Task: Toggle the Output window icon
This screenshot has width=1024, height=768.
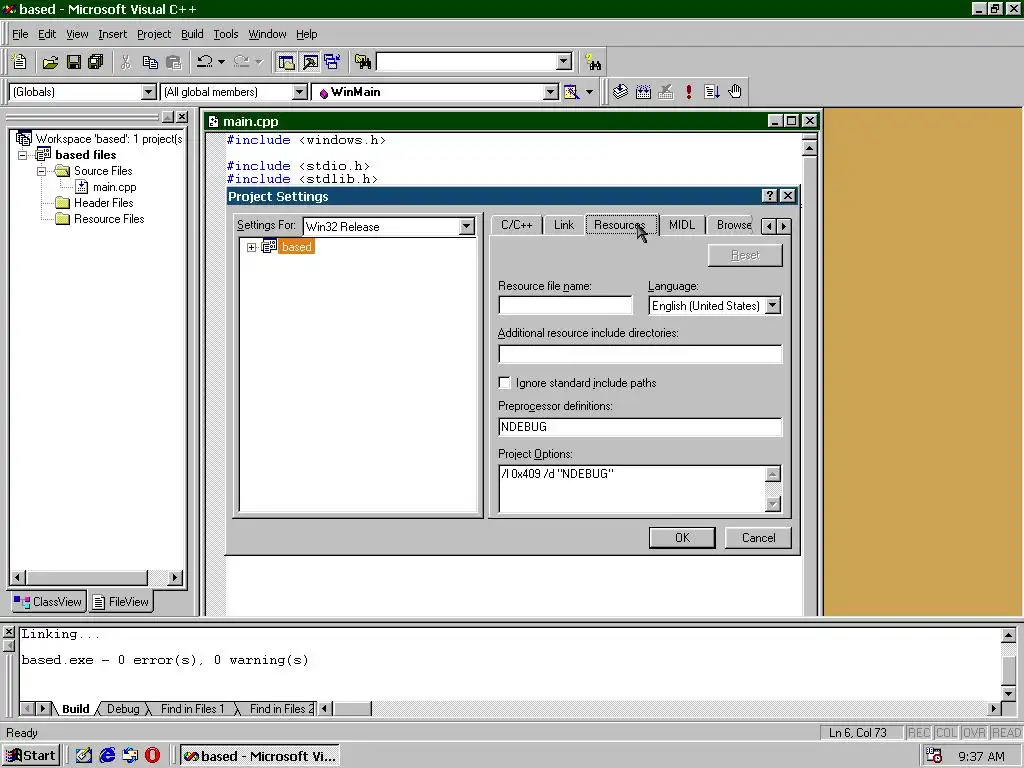Action: (310, 62)
